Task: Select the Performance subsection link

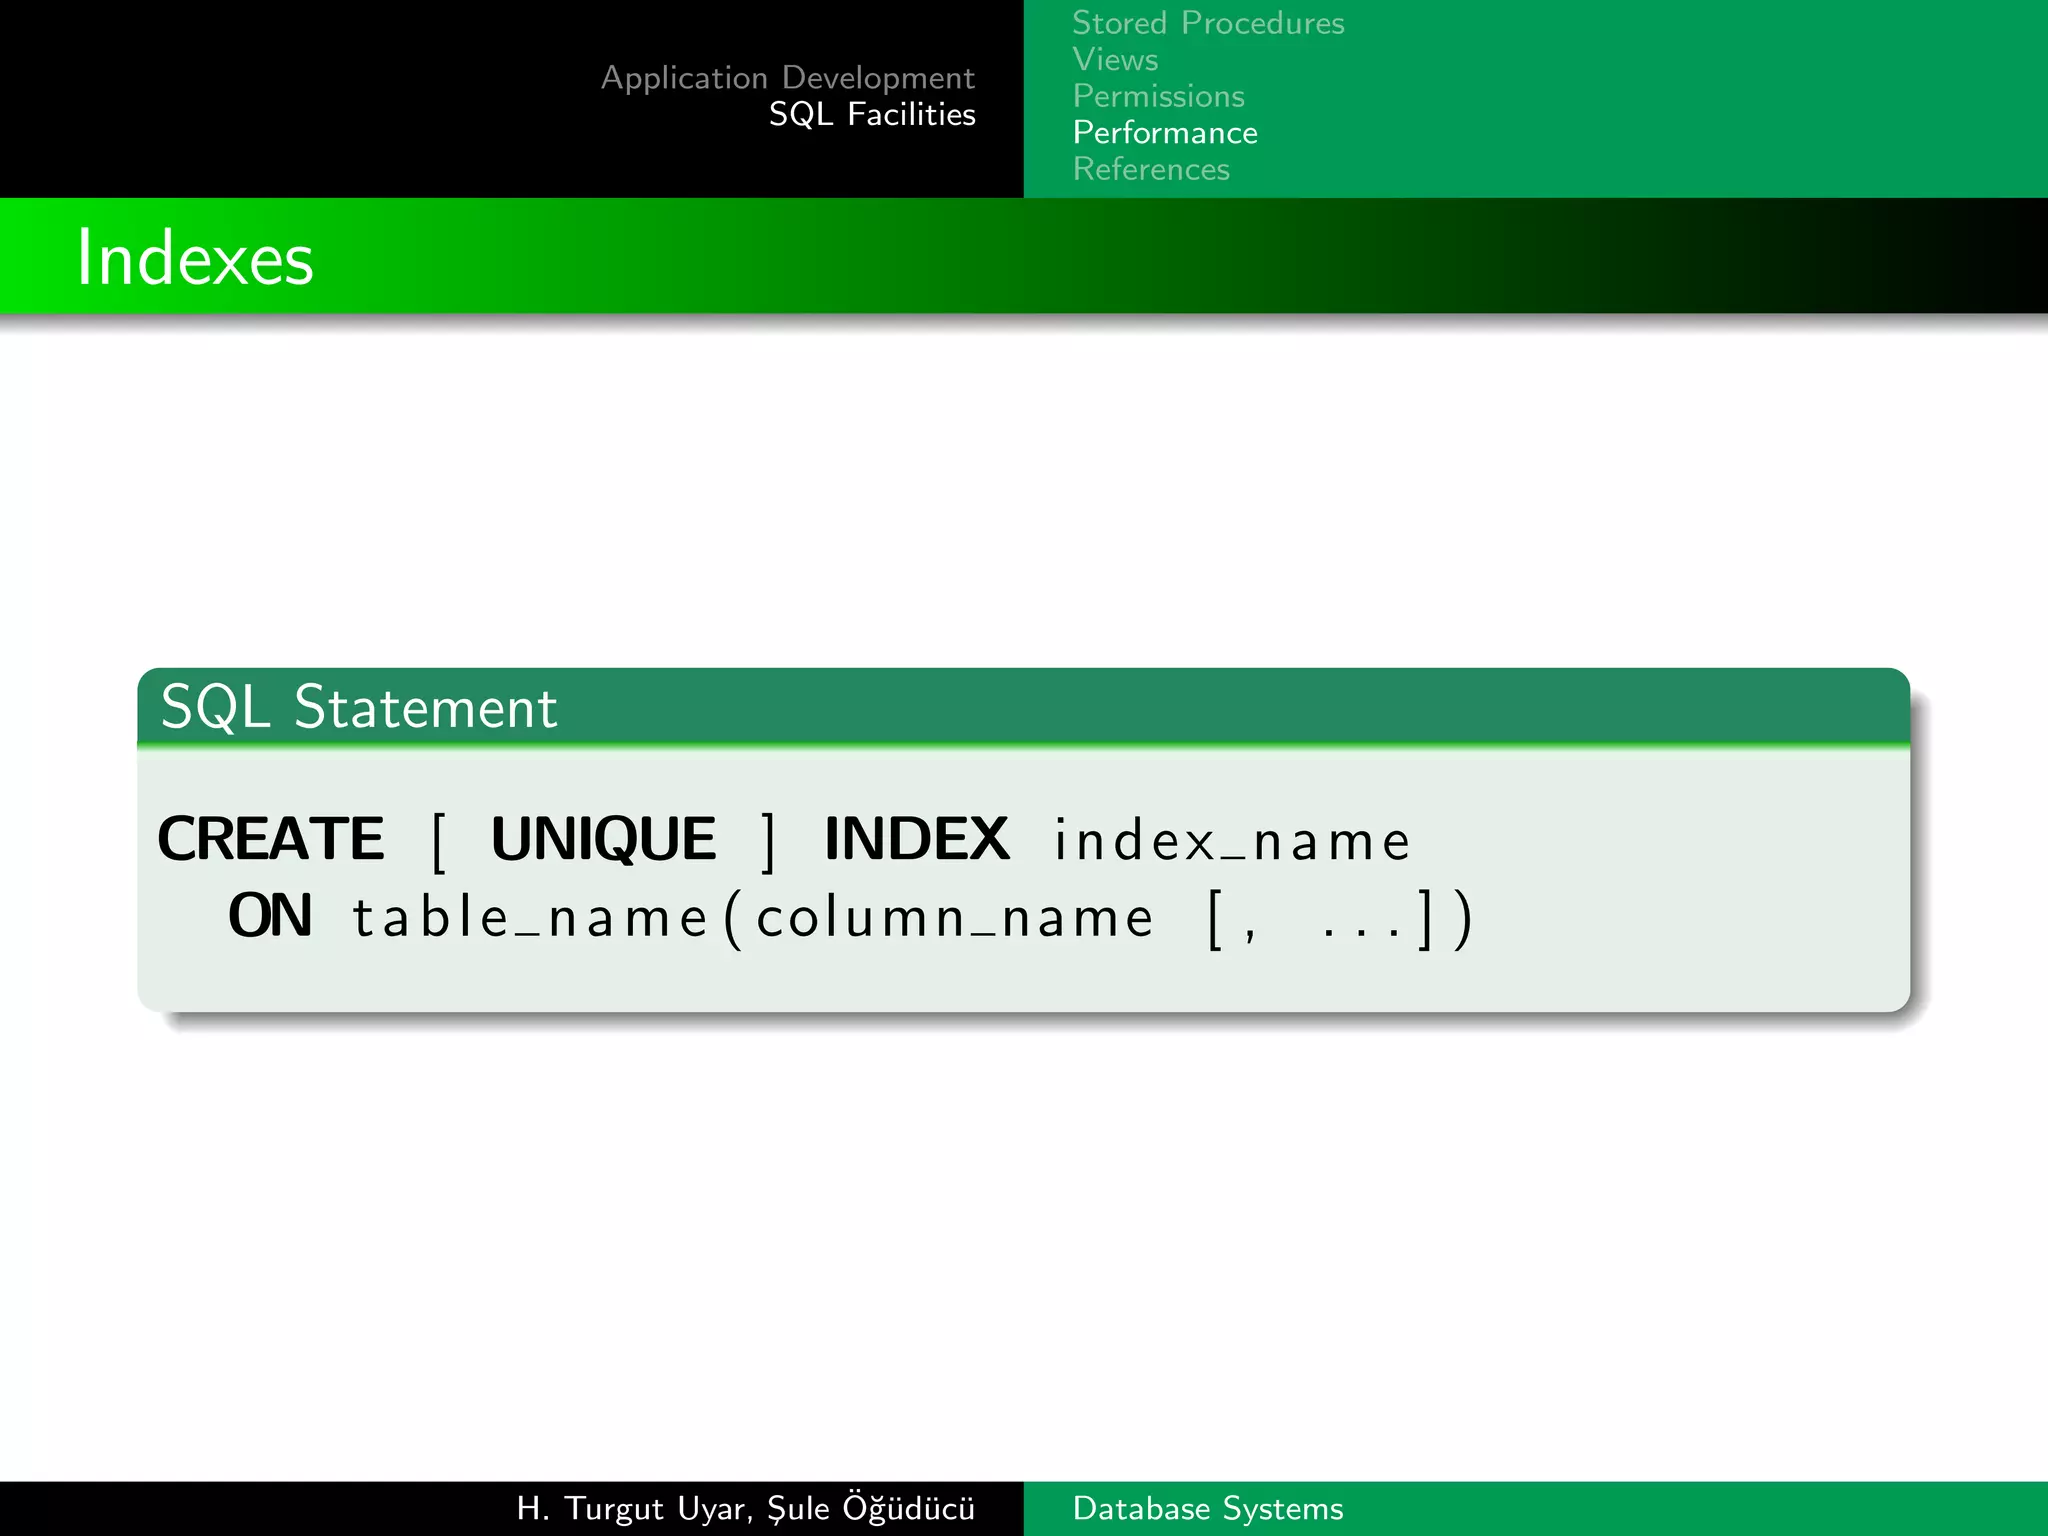Action: point(1165,133)
